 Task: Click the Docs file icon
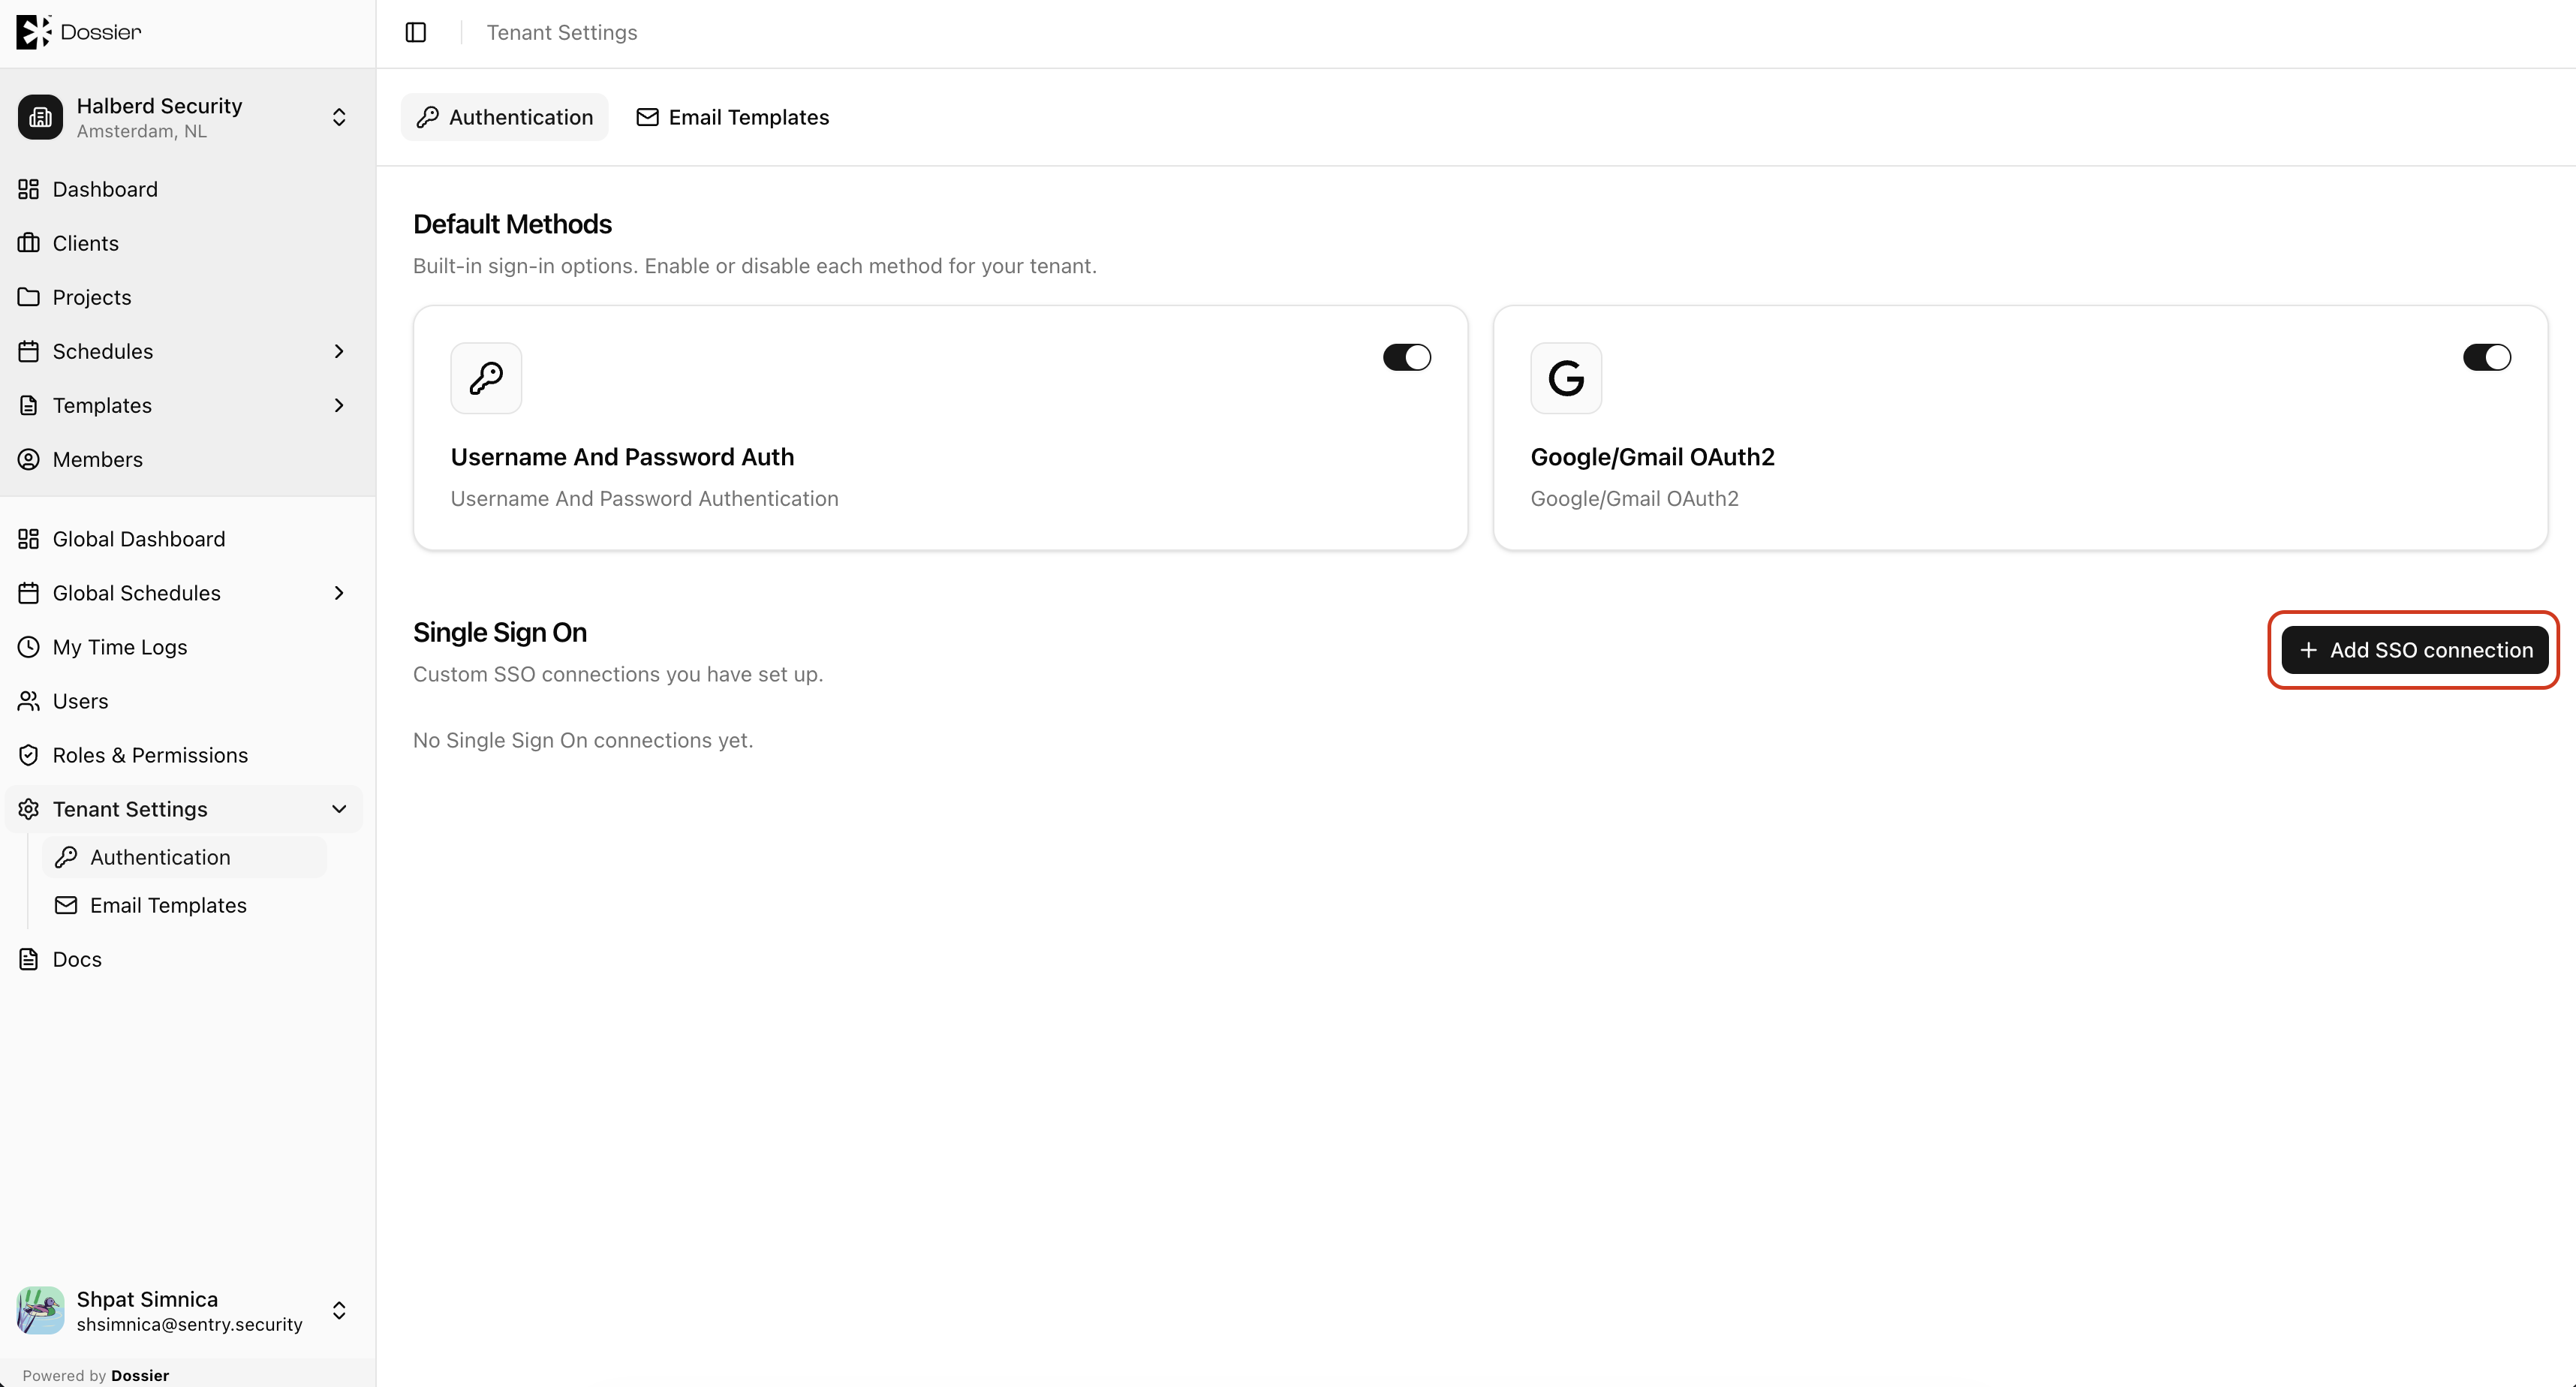29,959
